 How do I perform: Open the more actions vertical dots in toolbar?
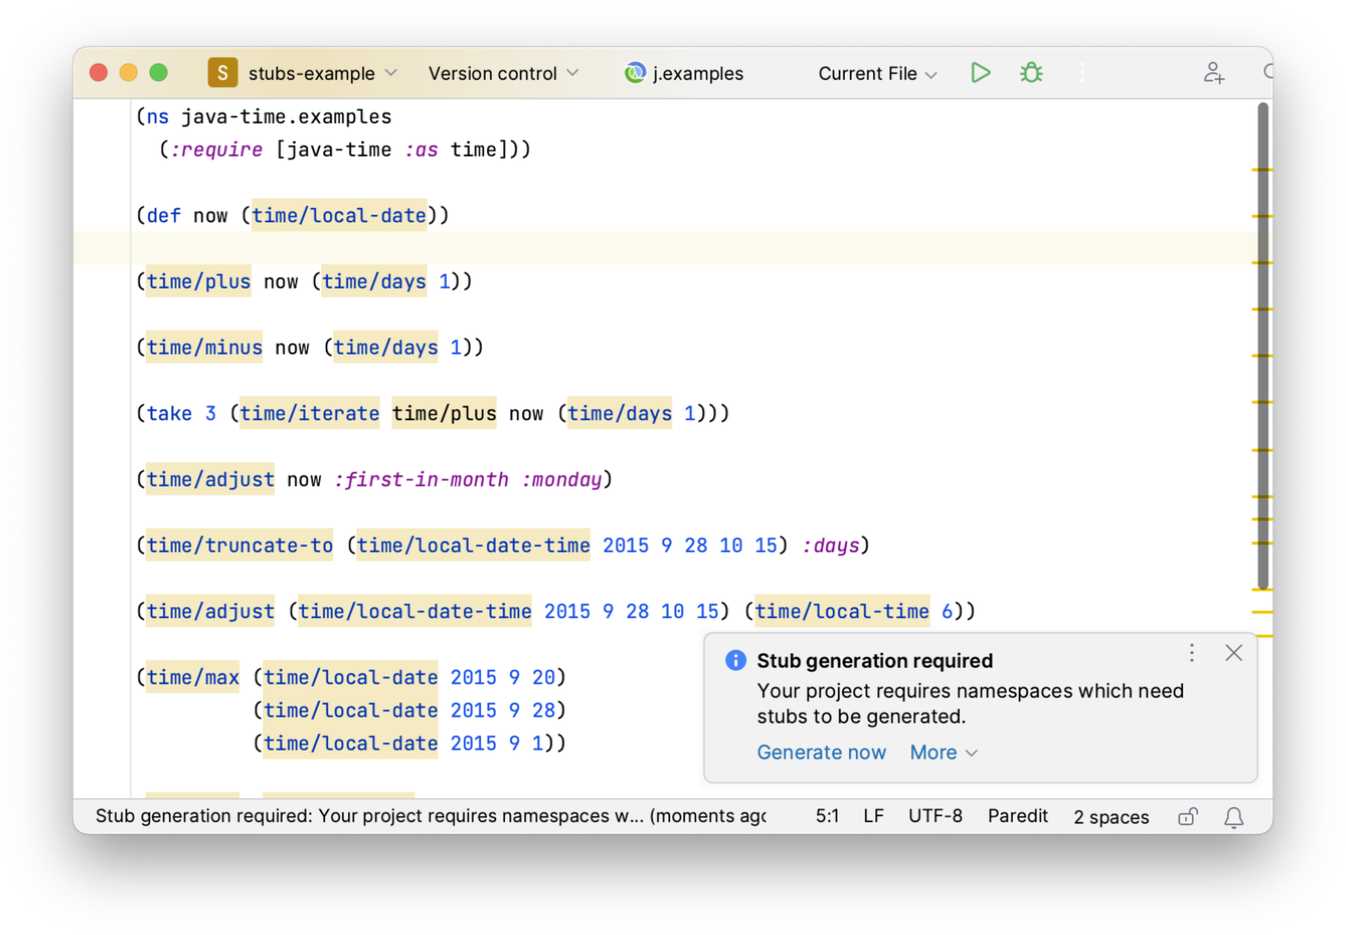tap(1082, 73)
